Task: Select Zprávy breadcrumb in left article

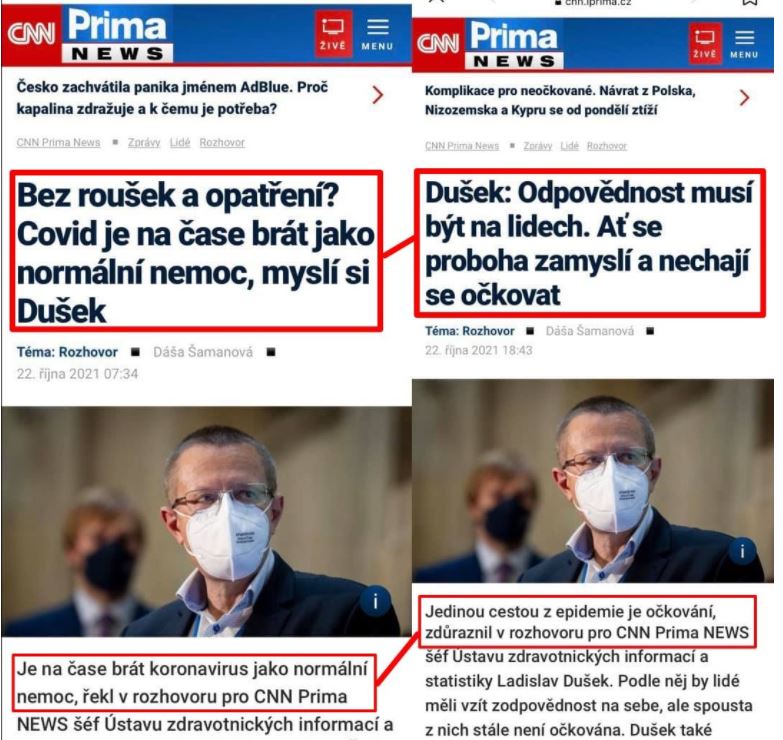Action: 144,143
